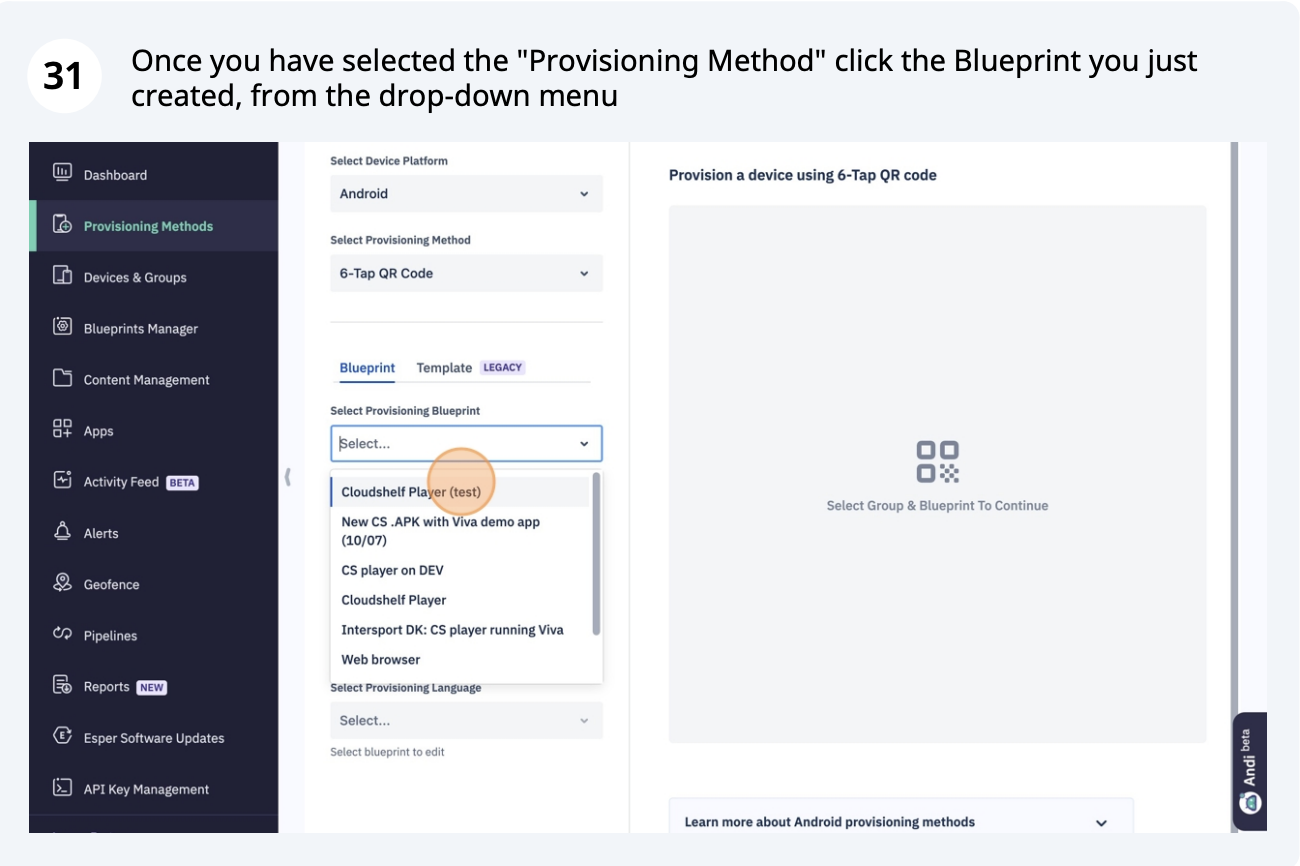Open the Andi beta assistant widget
Screen dimensions: 1300x866
1250,770
